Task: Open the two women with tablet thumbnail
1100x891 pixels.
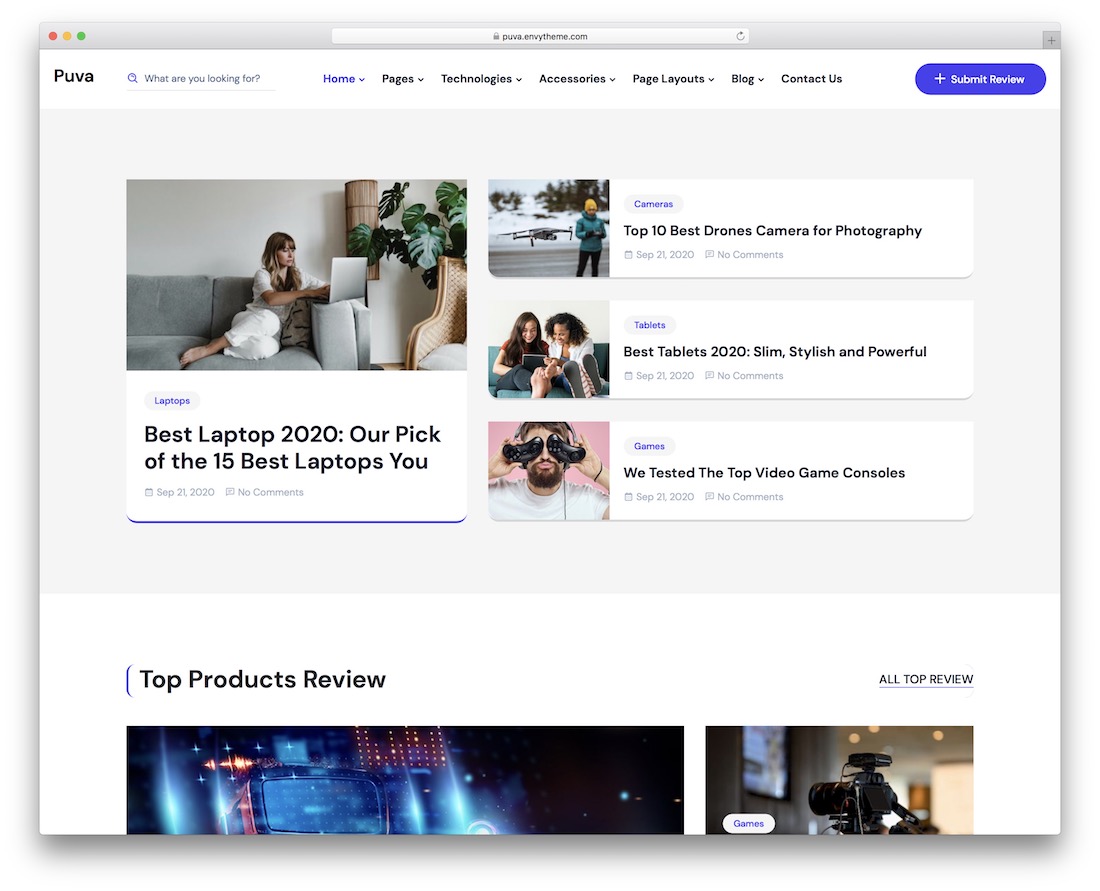Action: [x=549, y=349]
